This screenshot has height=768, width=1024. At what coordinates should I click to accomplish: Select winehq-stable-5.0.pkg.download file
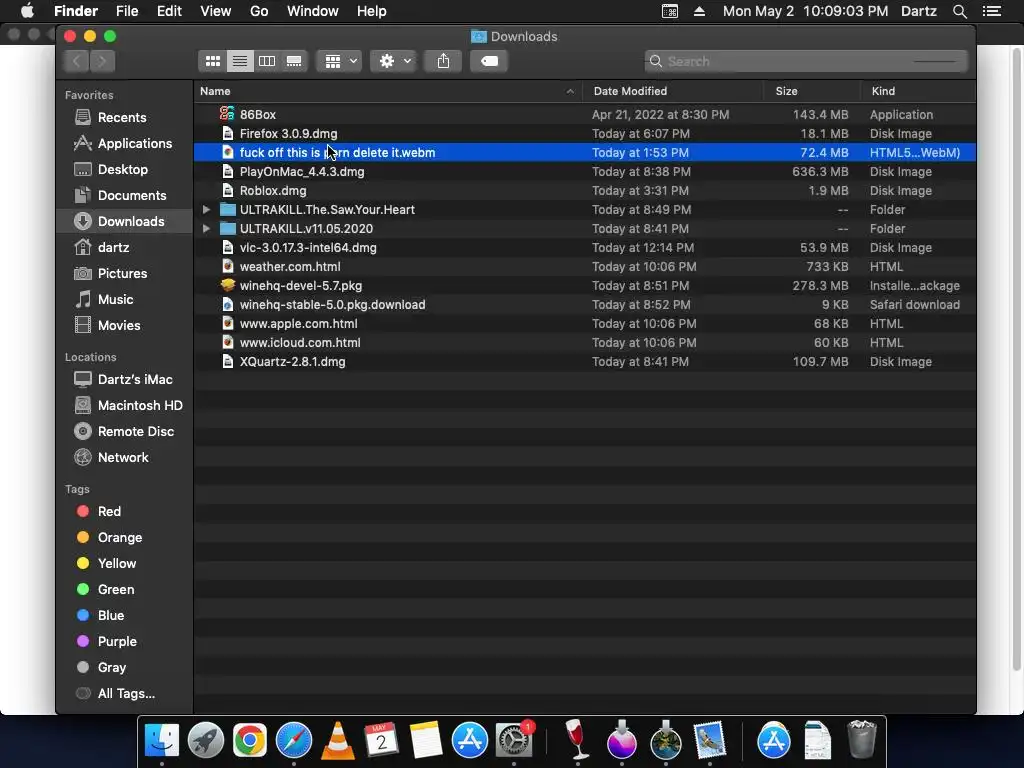point(584,304)
